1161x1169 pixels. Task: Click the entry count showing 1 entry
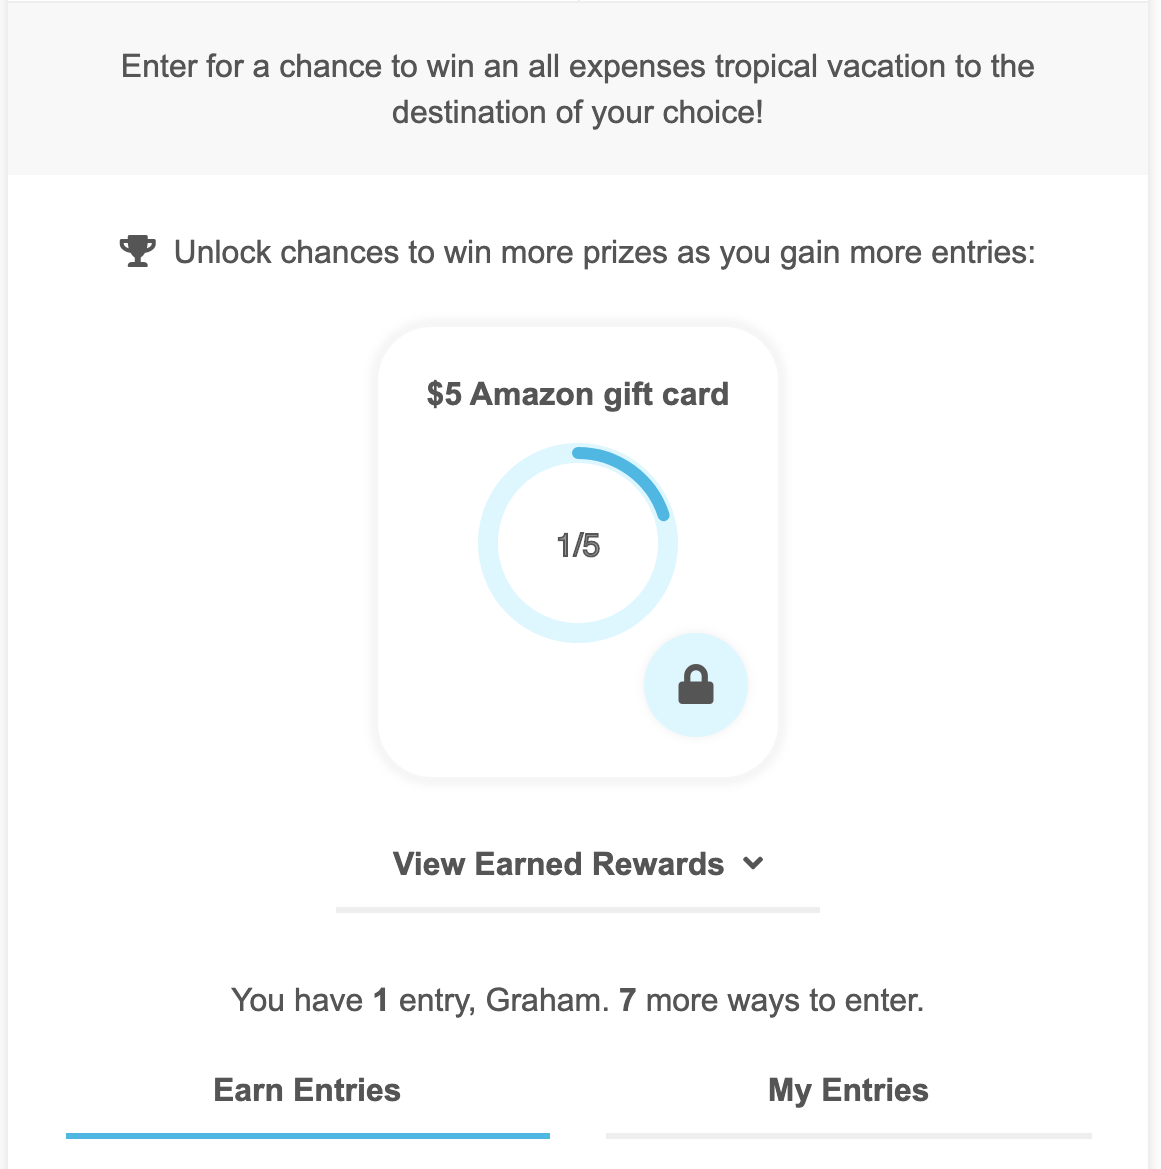pos(380,999)
